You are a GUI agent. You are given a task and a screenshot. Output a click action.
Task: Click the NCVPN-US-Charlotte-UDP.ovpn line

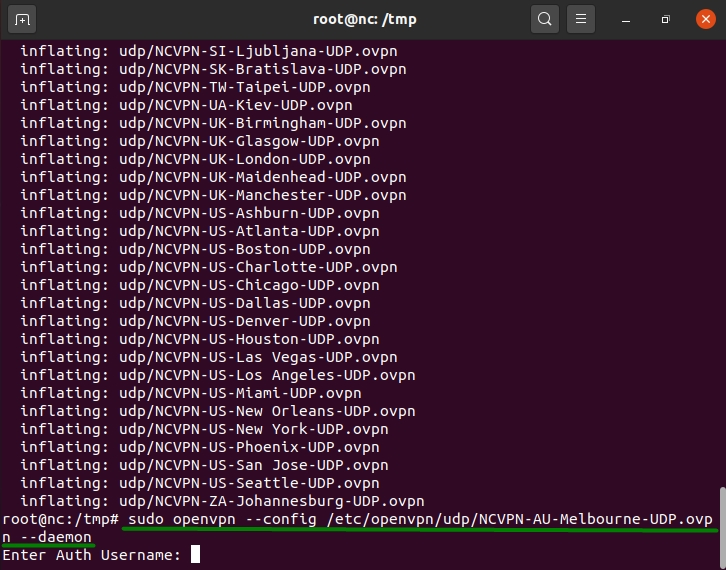pos(209,267)
